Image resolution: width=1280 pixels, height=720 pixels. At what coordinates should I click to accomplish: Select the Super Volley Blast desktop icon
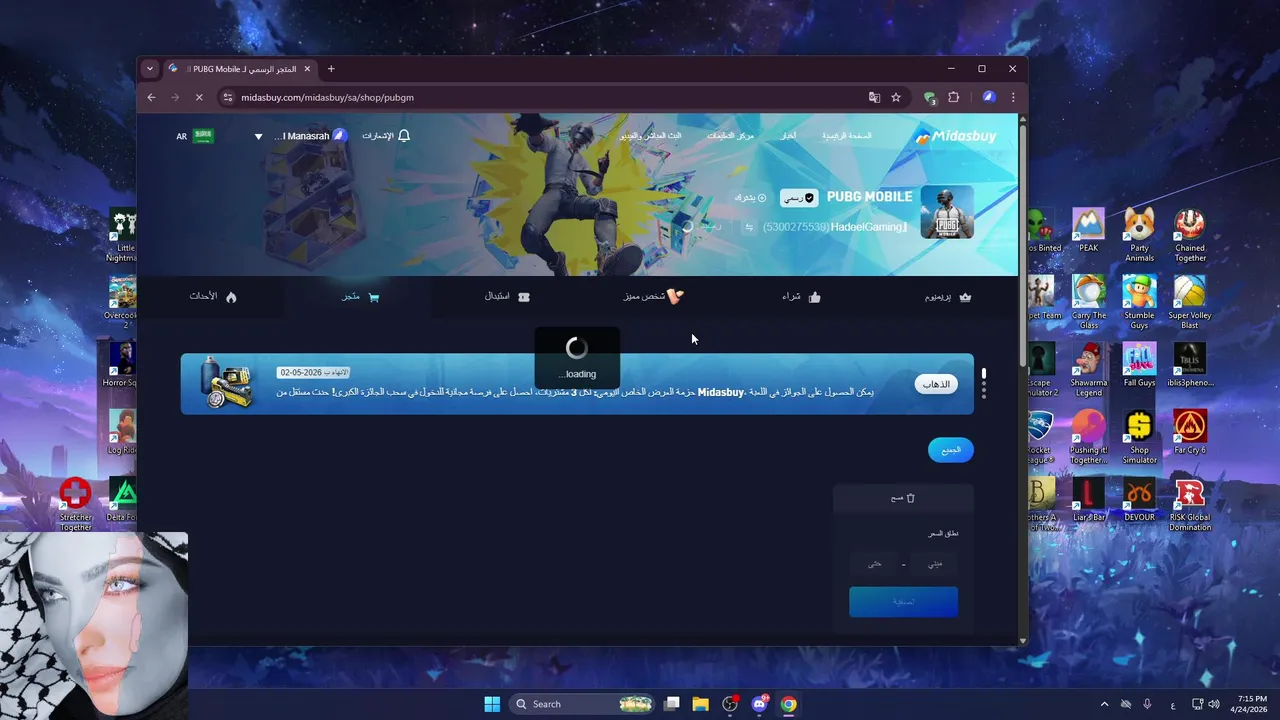pos(1190,302)
